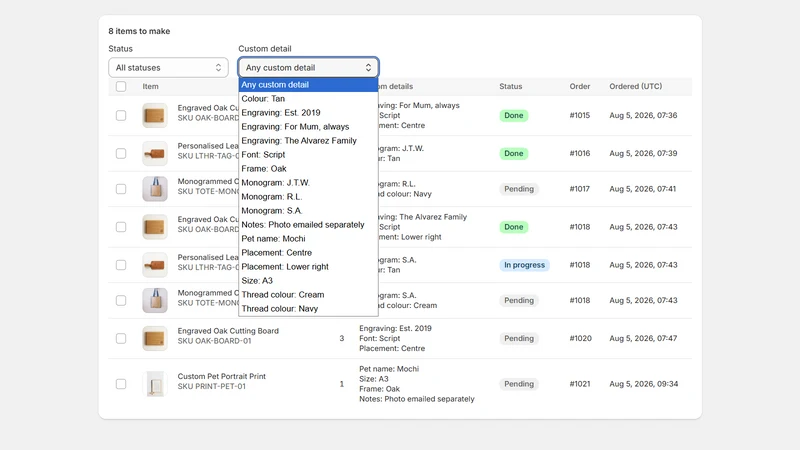The width and height of the screenshot is (800, 450).
Task: Select Monogram: R.L. option
Action: pos(308,197)
